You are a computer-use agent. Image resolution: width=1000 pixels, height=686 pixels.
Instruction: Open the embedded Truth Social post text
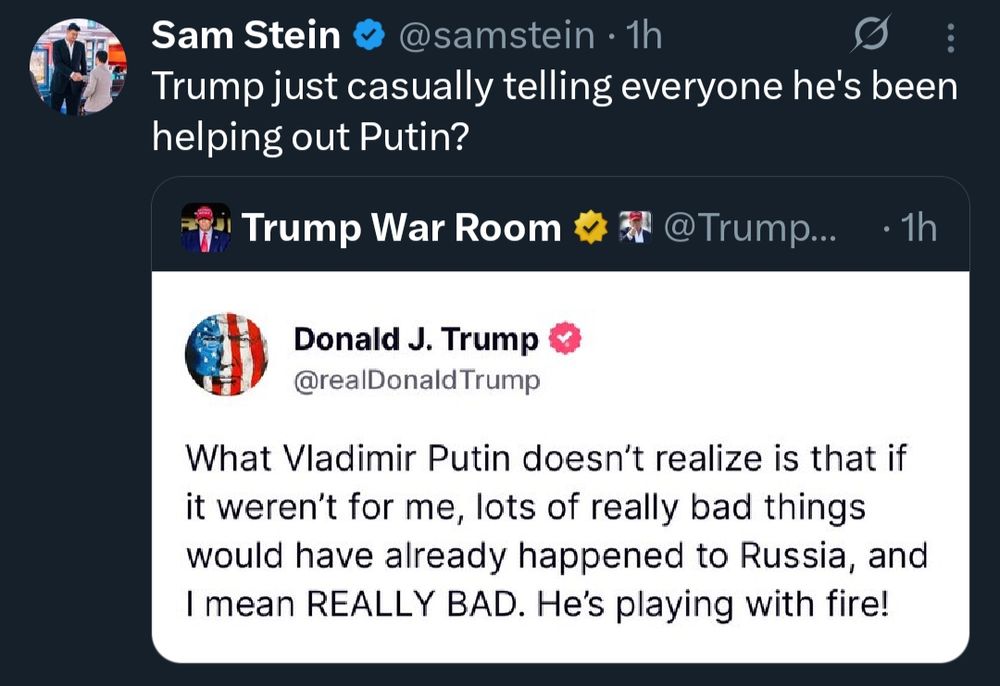pyautogui.click(x=556, y=531)
